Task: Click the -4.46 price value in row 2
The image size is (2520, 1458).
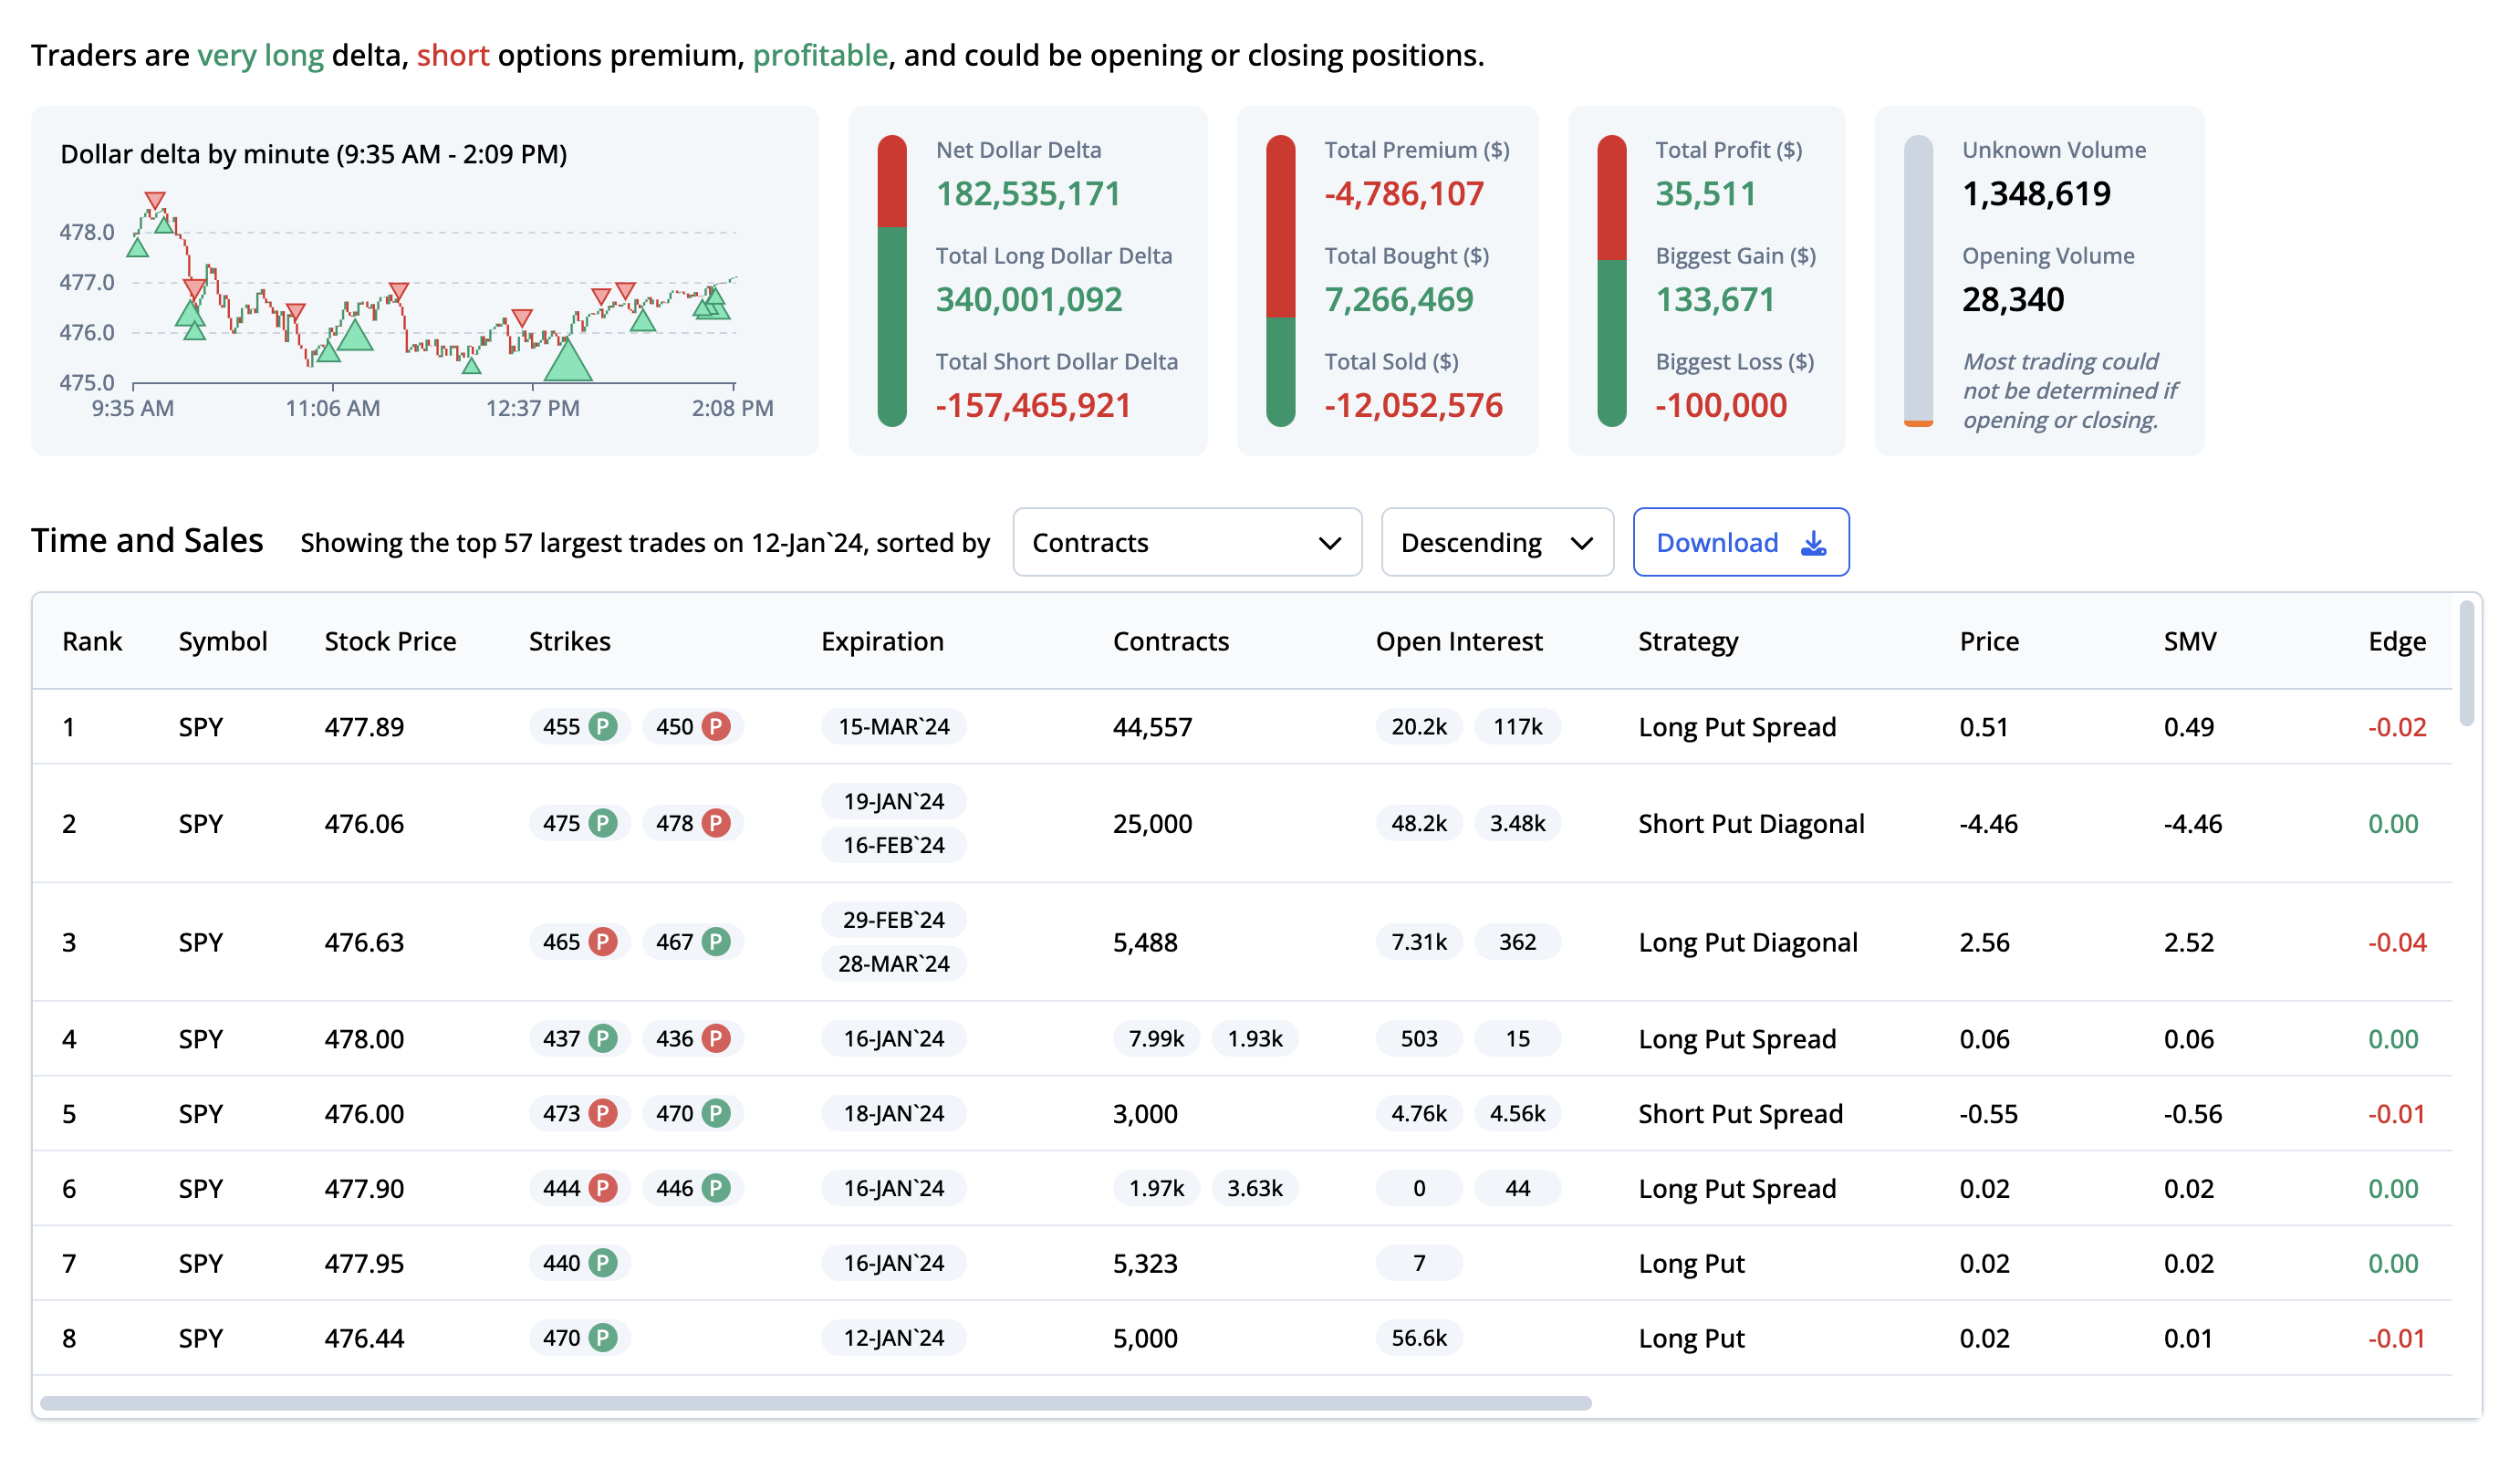Action: [x=1988, y=824]
